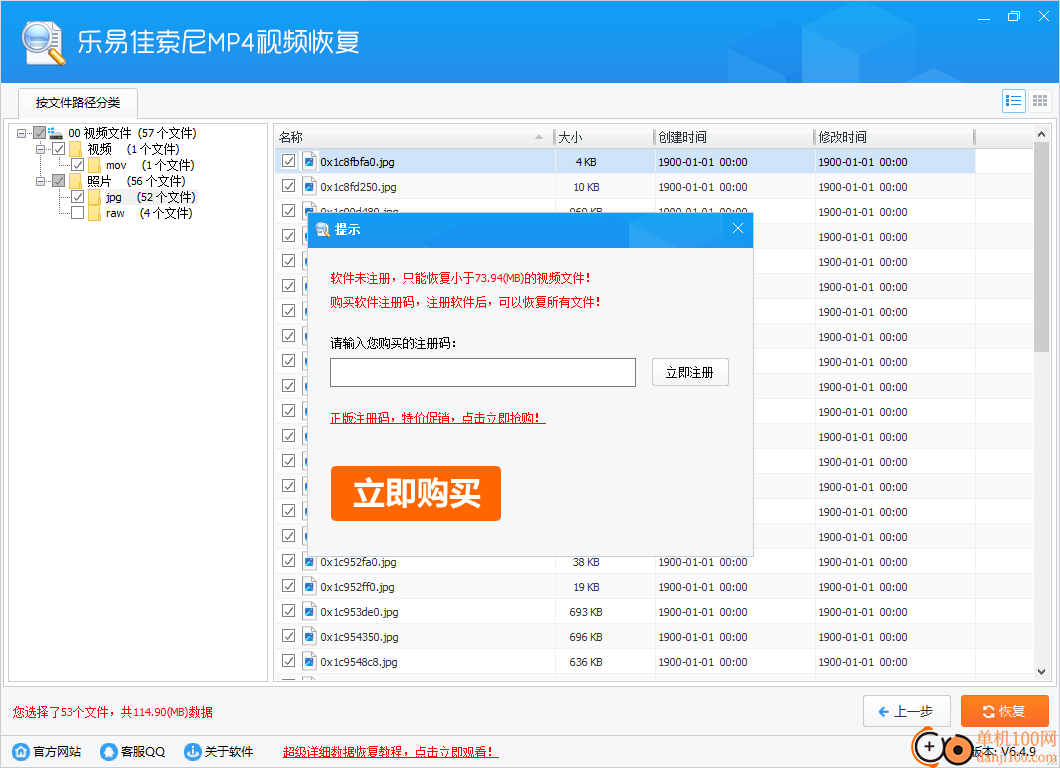Click the orange 立即购买 button
The height and width of the screenshot is (768, 1060).
[416, 494]
